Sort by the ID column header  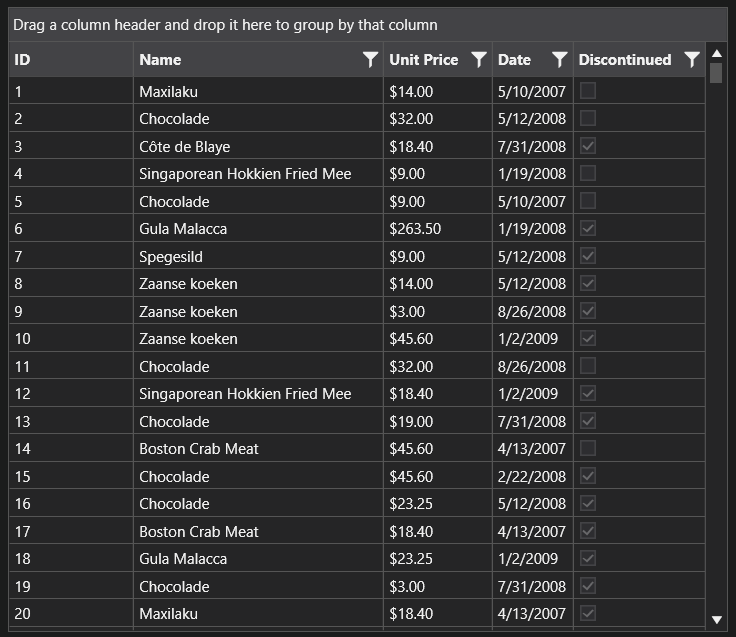71,60
